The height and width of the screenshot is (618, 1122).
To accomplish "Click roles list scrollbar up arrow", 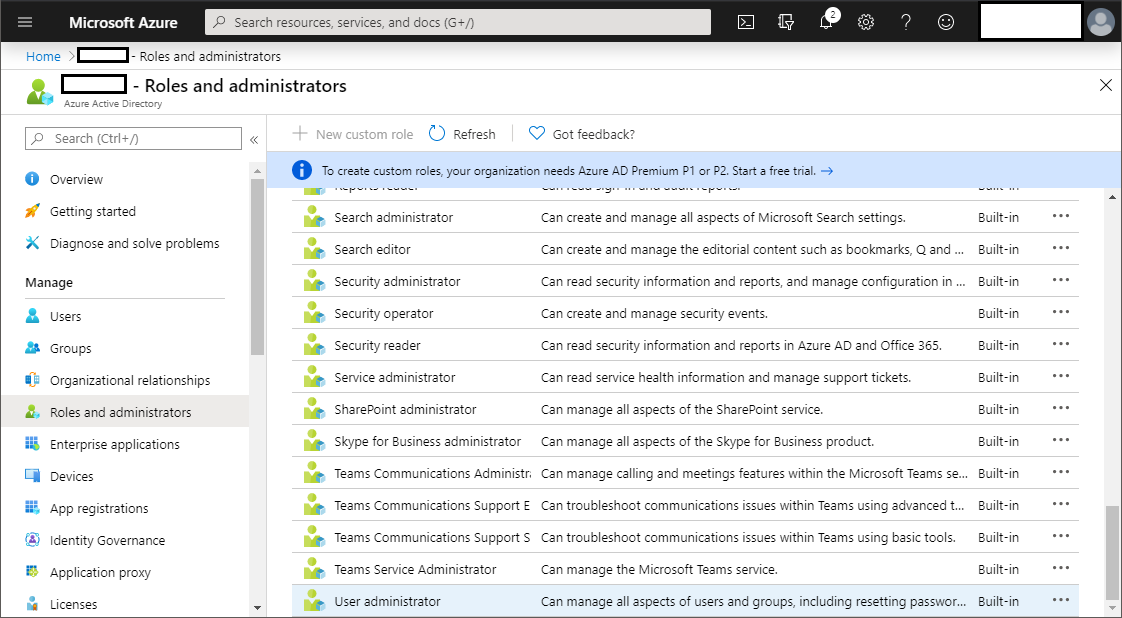I will (1111, 197).
